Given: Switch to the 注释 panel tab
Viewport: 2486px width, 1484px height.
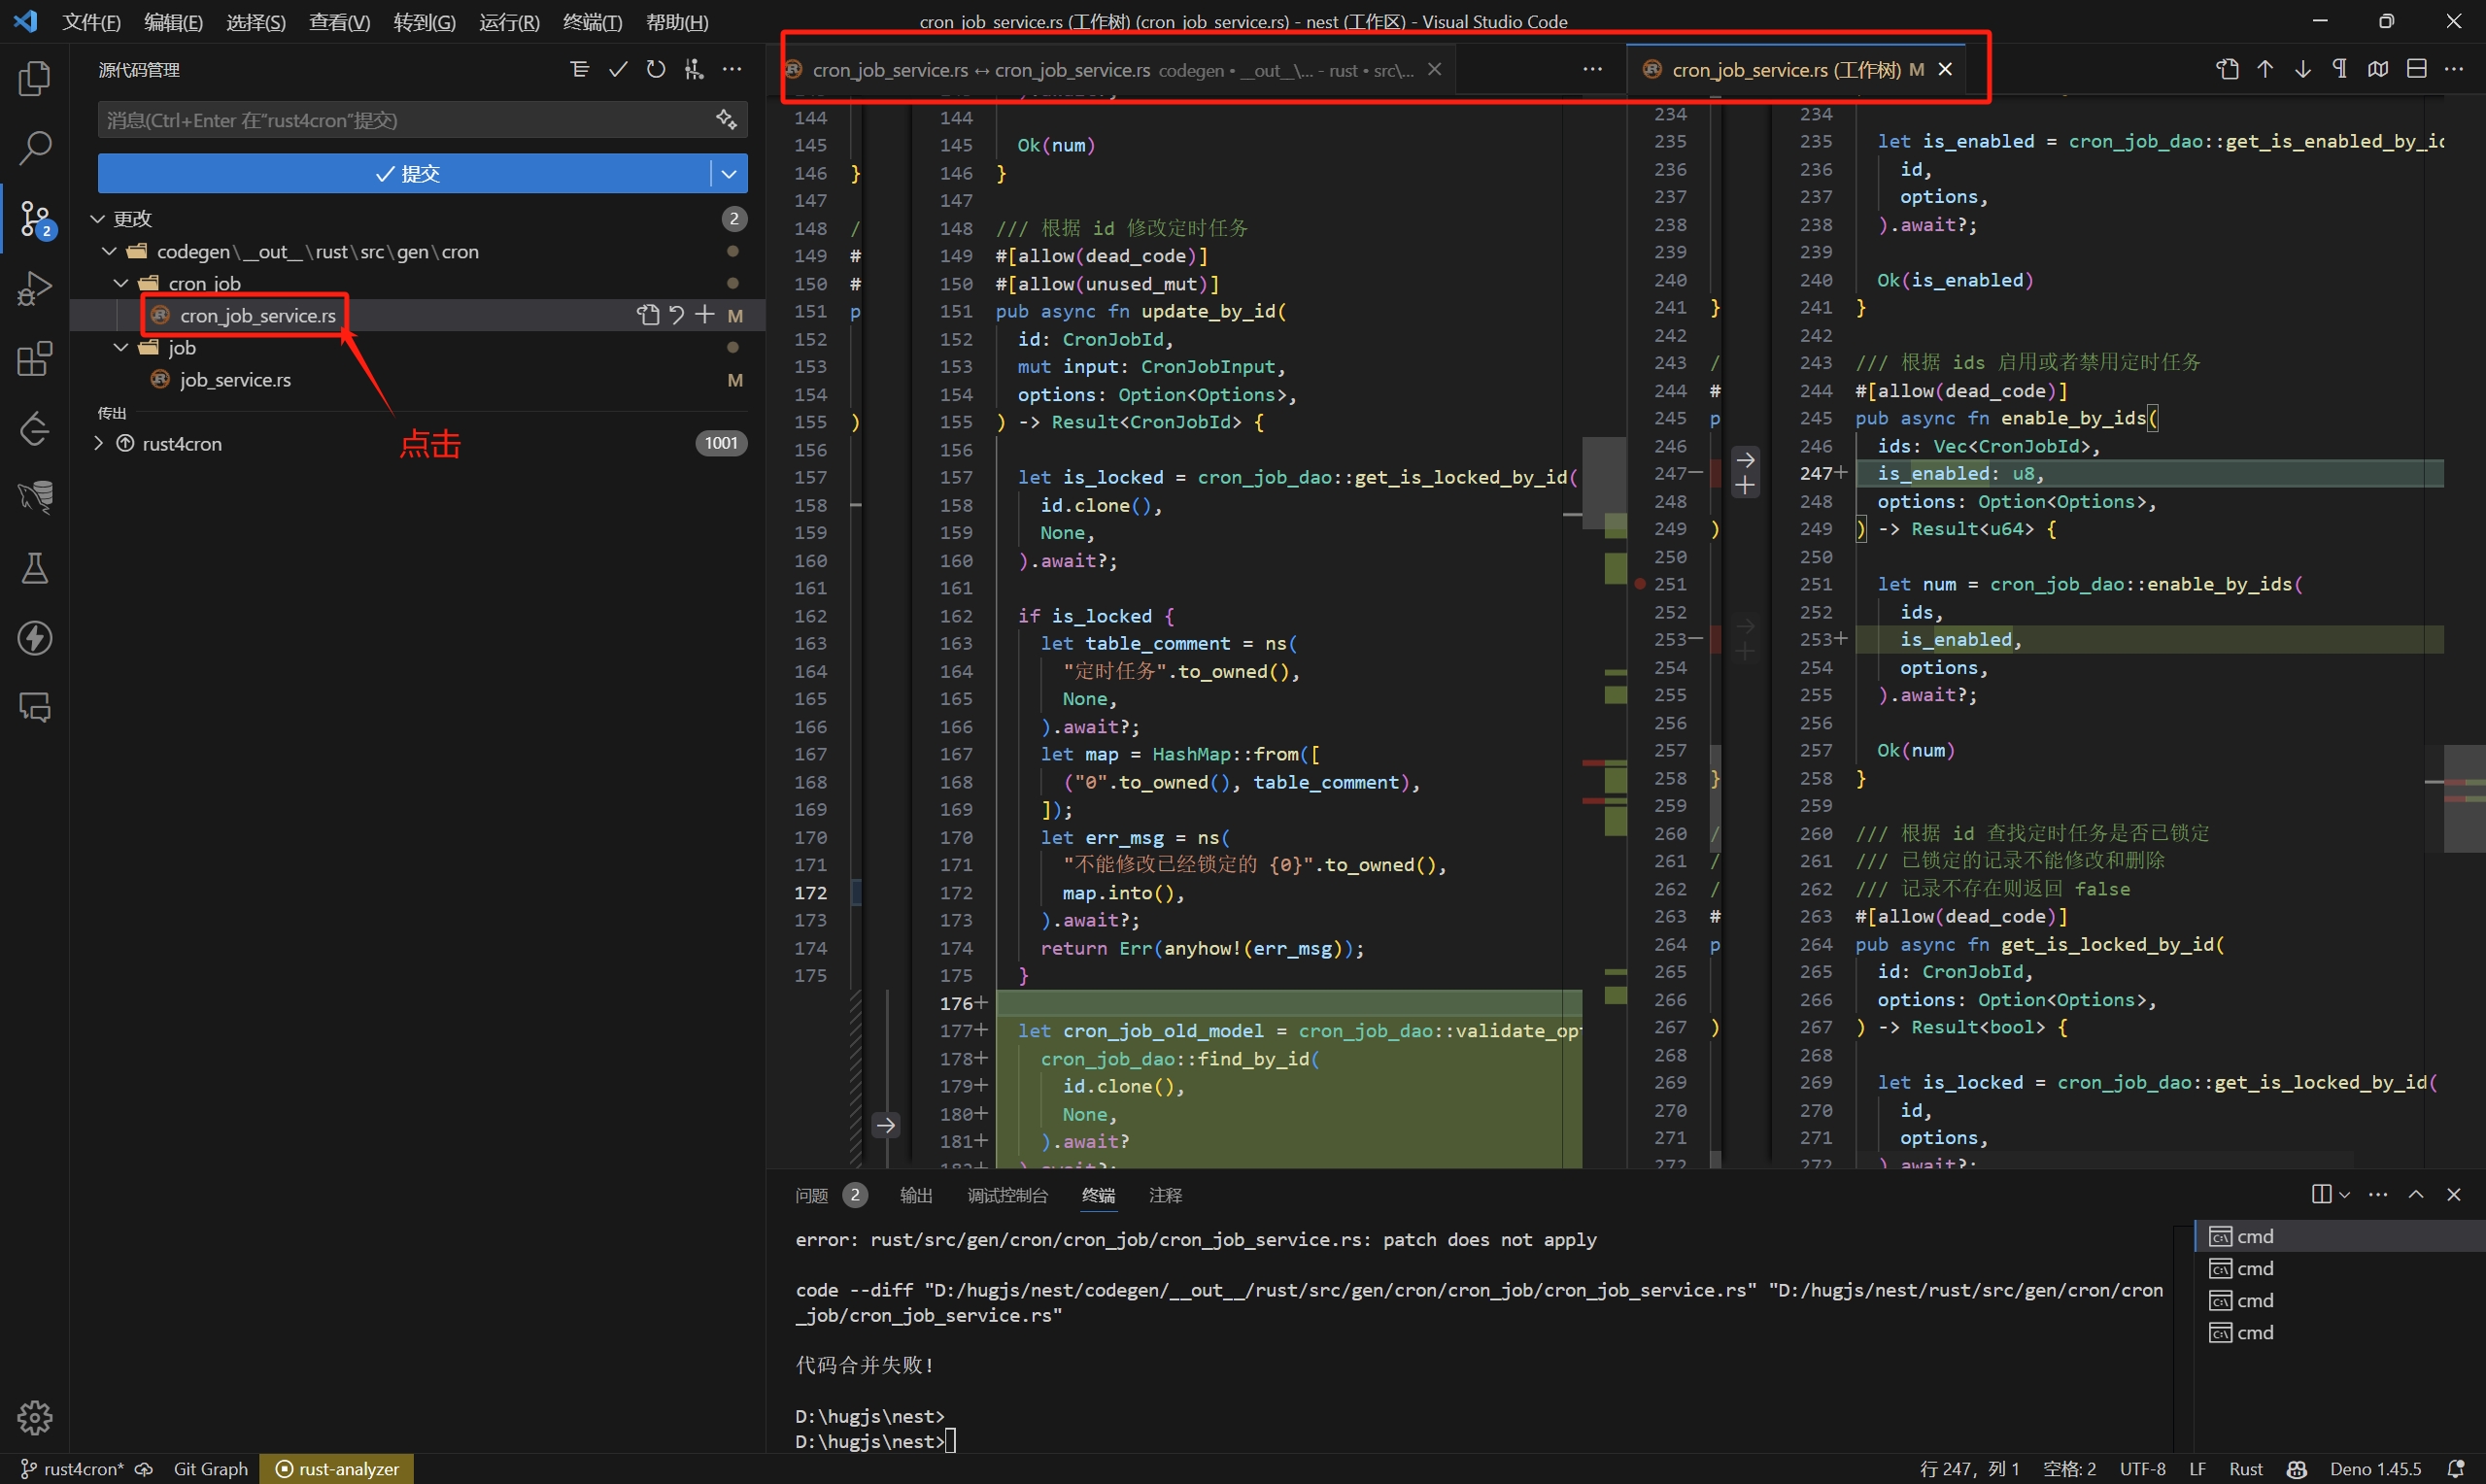Looking at the screenshot, I should tap(1165, 1194).
